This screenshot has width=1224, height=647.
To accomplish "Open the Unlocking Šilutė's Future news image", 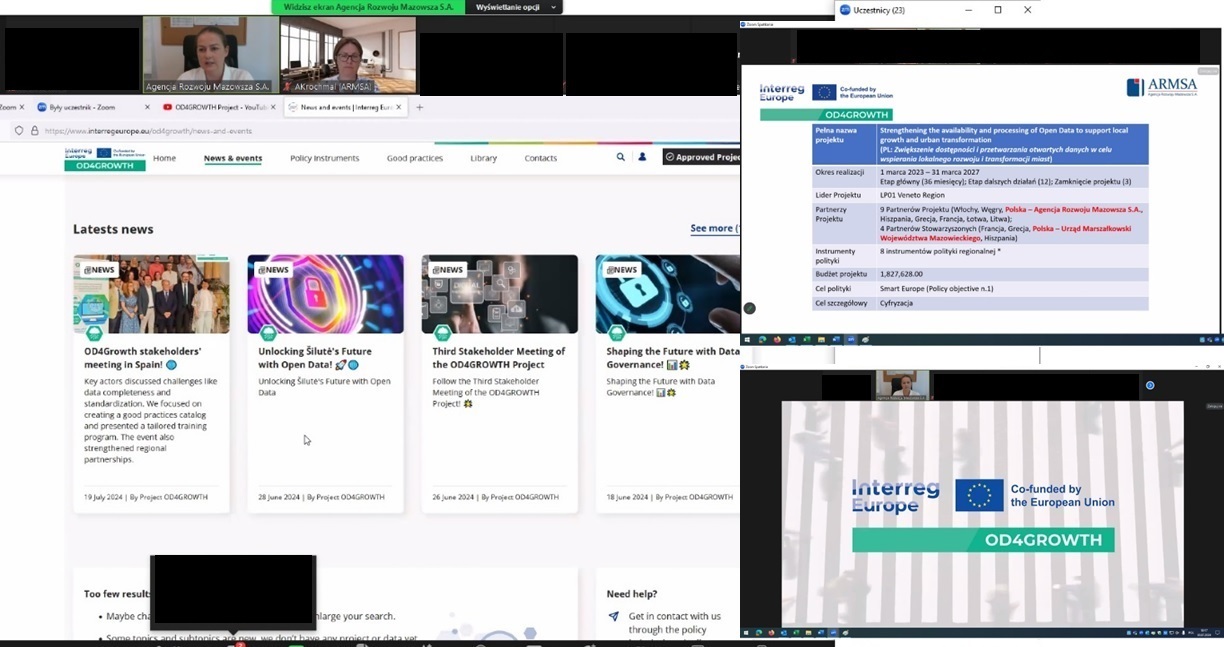I will tap(325, 294).
